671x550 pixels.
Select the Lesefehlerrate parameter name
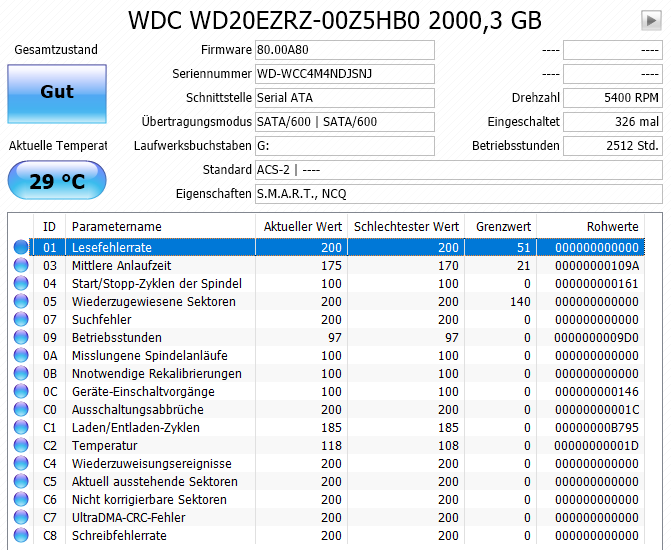[x=112, y=247]
